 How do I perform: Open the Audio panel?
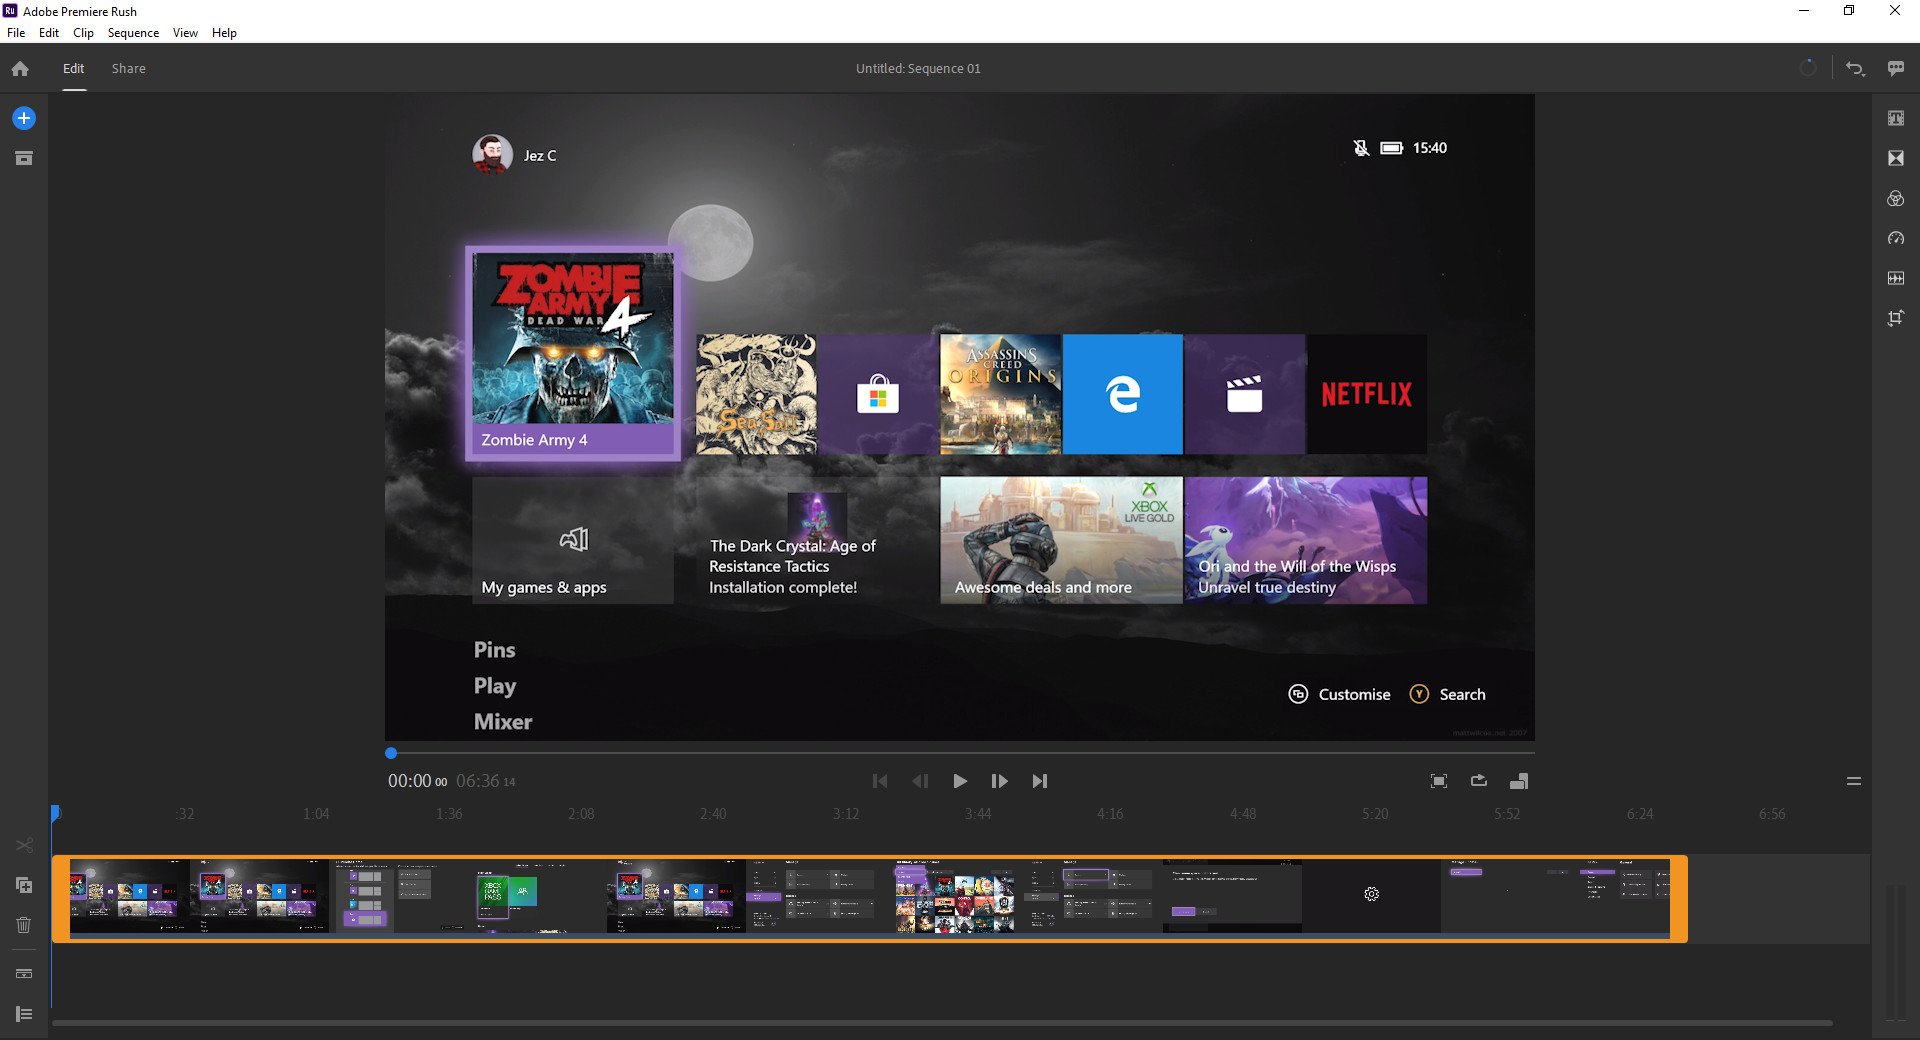click(x=1895, y=278)
